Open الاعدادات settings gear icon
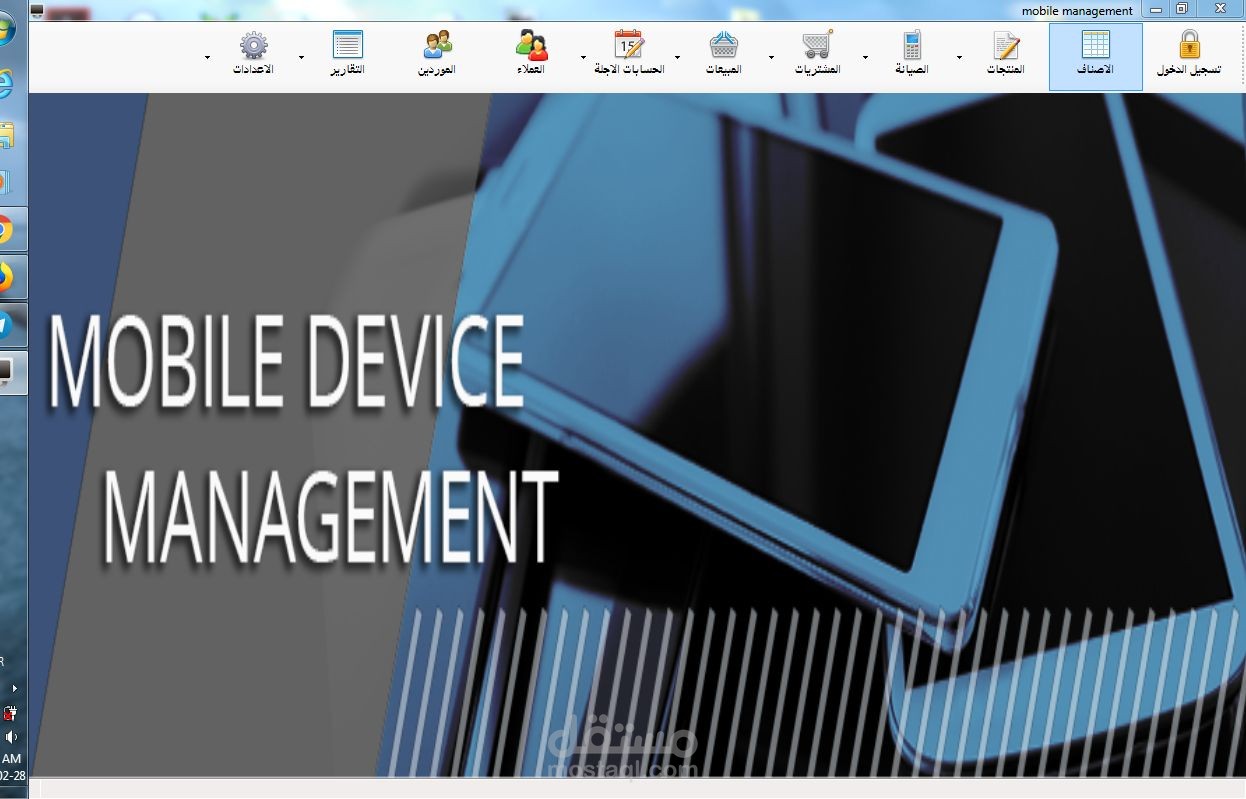This screenshot has width=1246, height=799. [254, 45]
